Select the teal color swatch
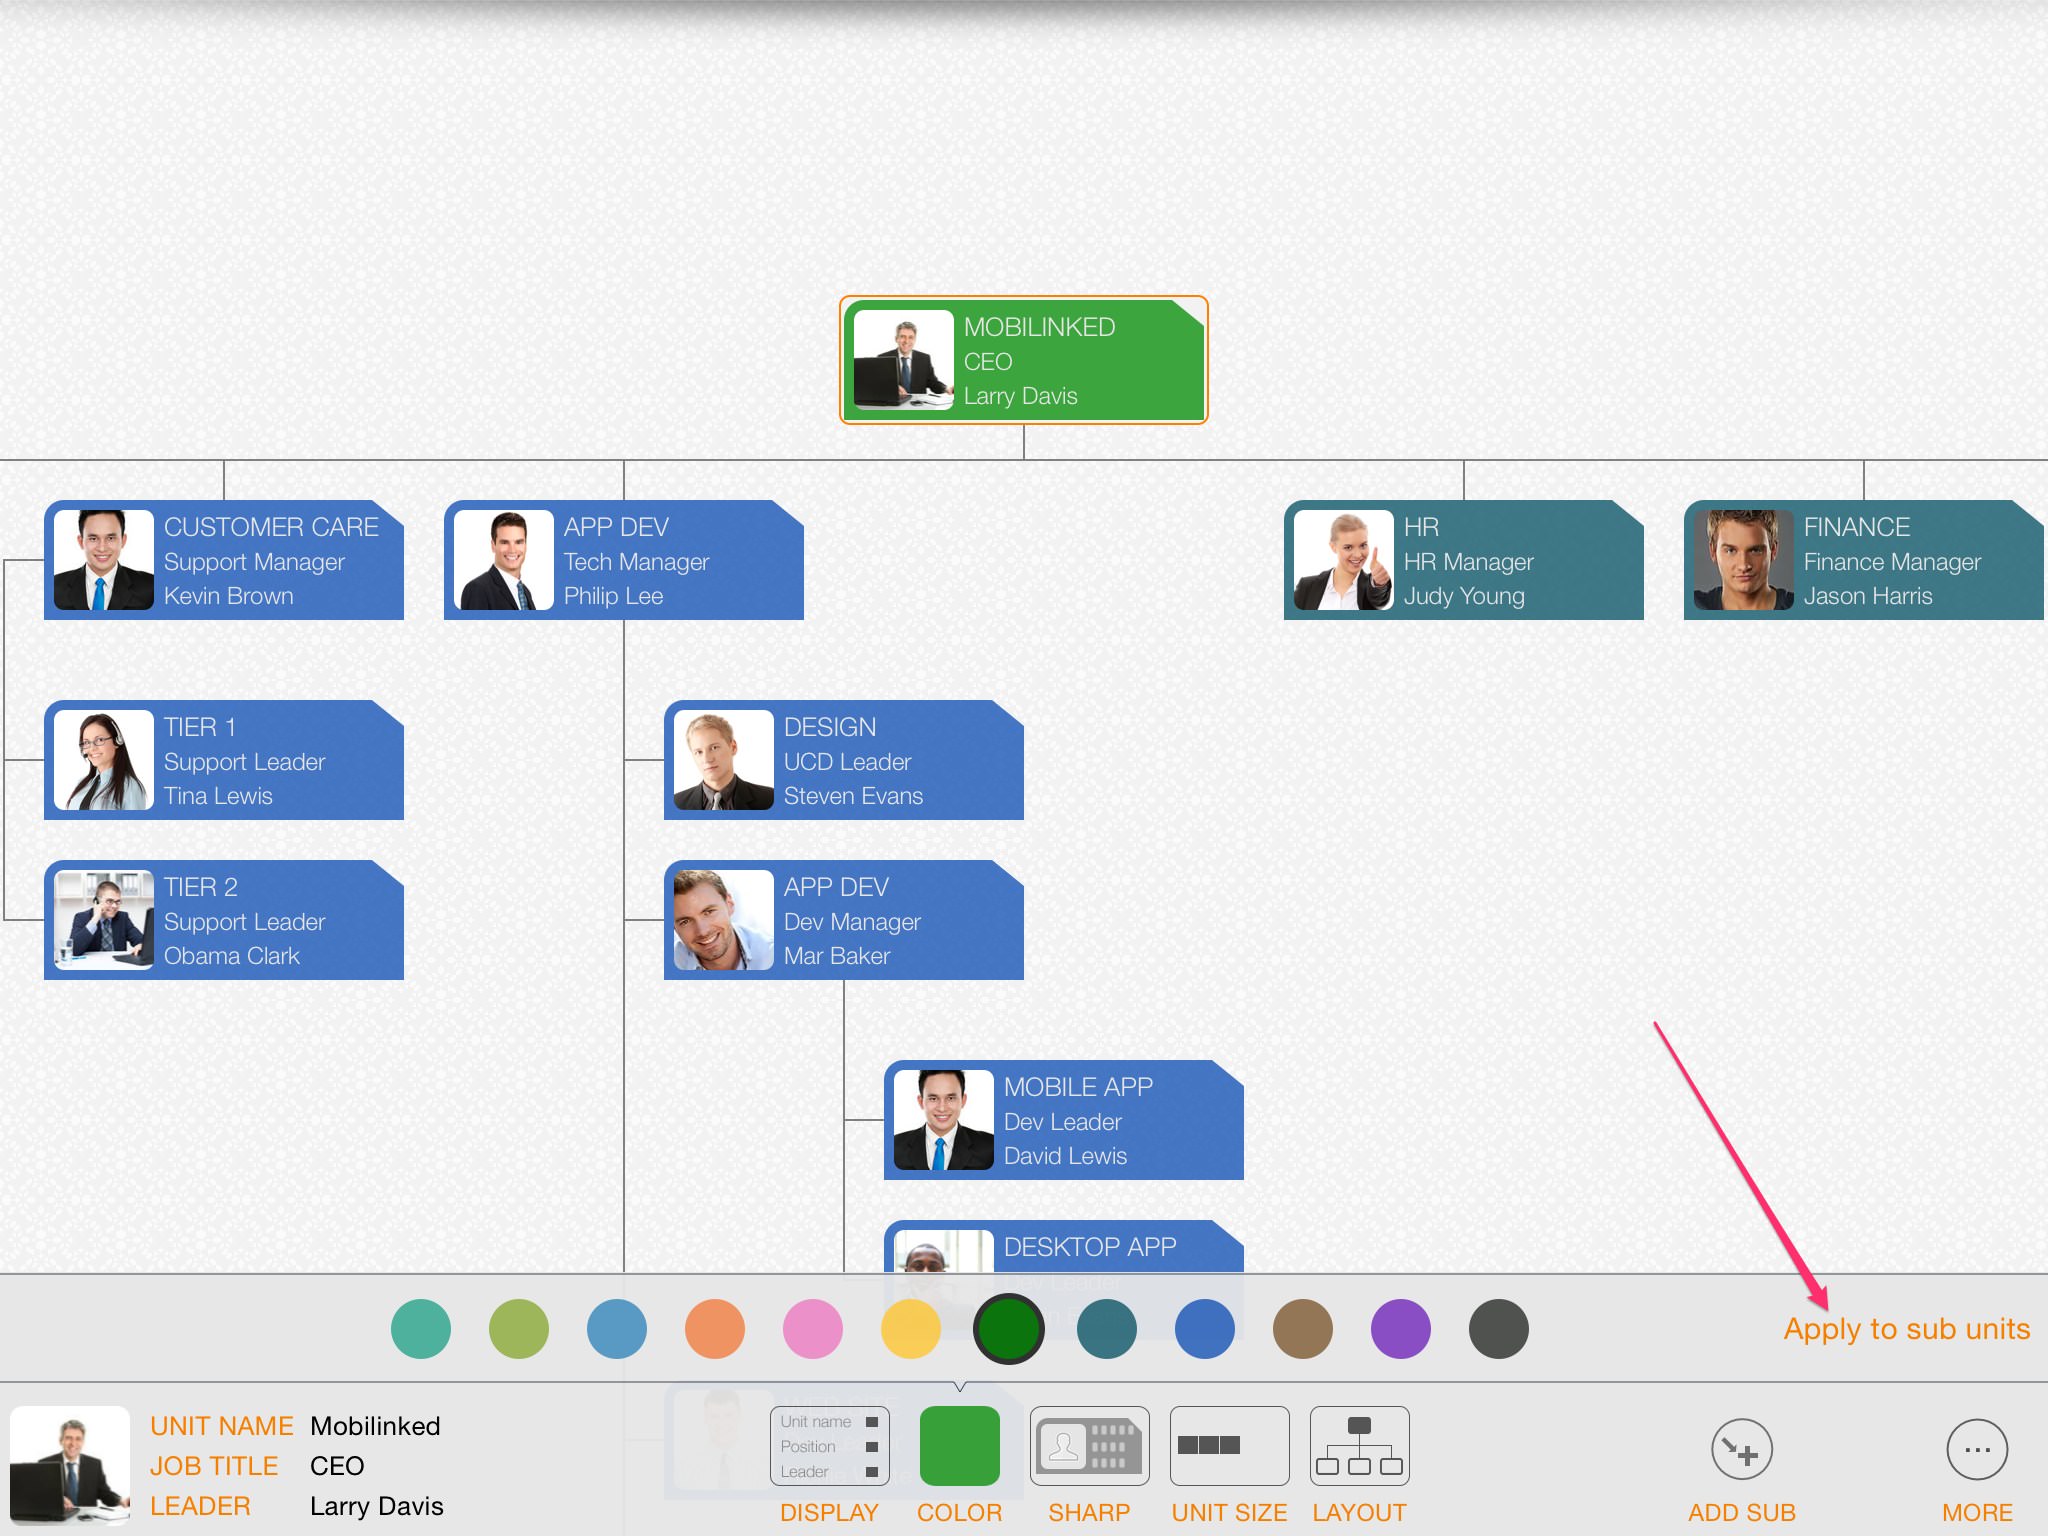Viewport: 2048px width, 1536px height. point(421,1329)
